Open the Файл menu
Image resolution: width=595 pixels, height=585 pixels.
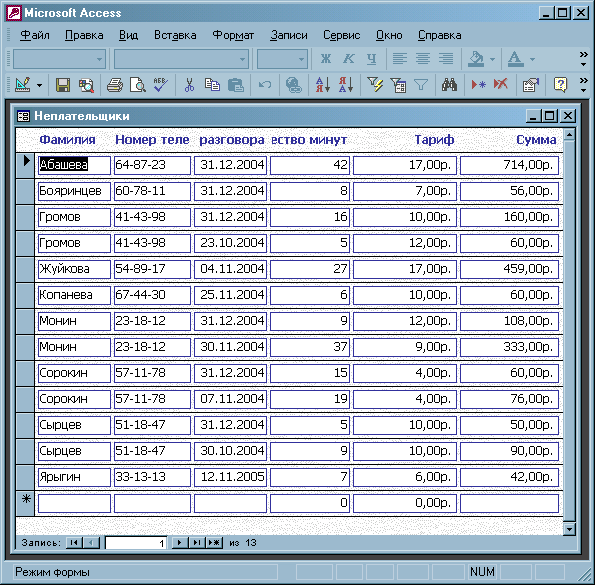tap(35, 35)
